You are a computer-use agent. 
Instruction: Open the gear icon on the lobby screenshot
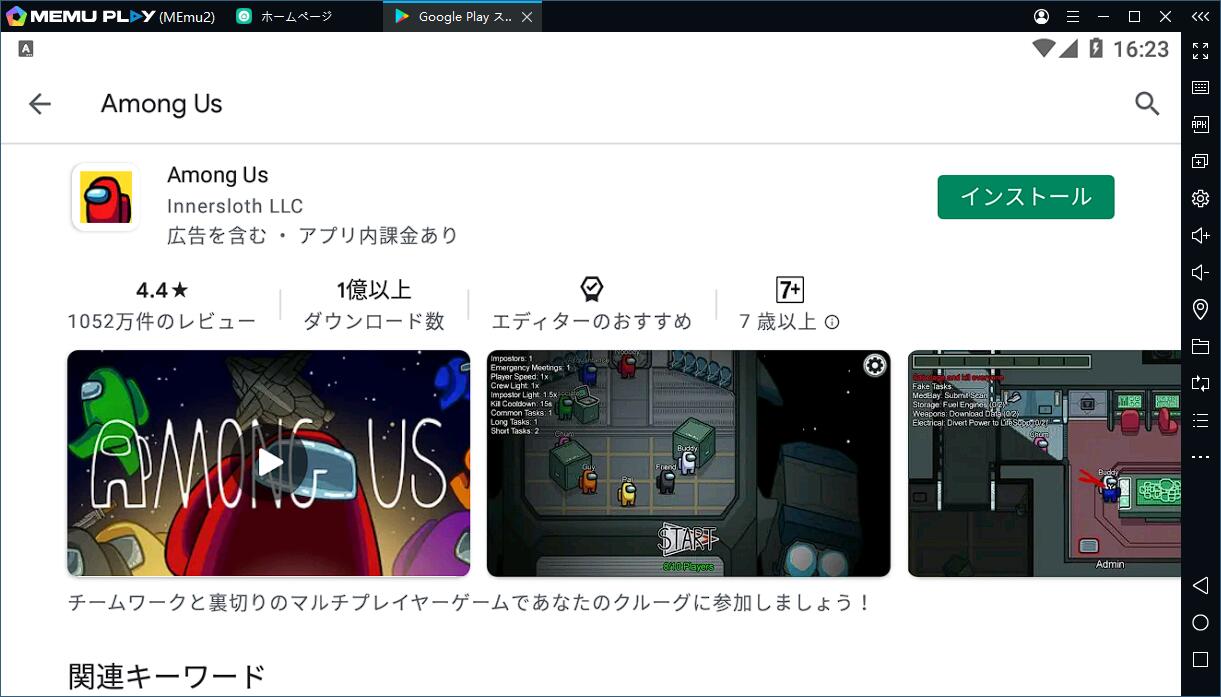click(875, 366)
